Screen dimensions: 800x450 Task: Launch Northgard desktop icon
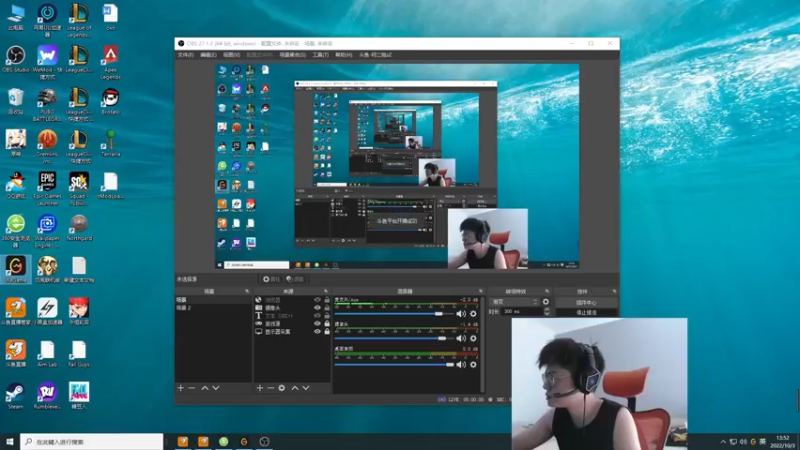coord(79,227)
